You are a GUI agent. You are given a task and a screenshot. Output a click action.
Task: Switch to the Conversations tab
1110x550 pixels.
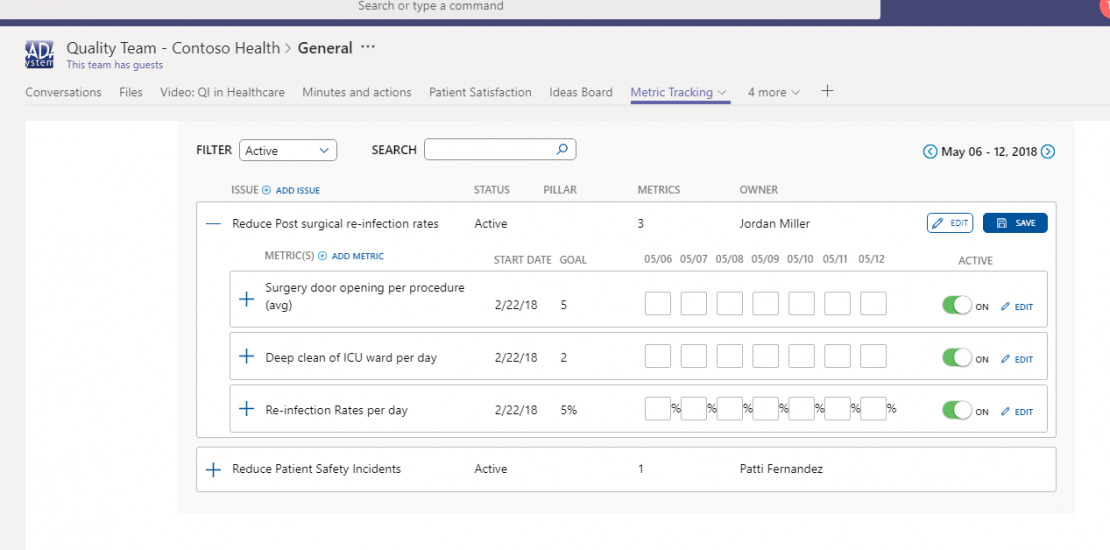click(64, 92)
